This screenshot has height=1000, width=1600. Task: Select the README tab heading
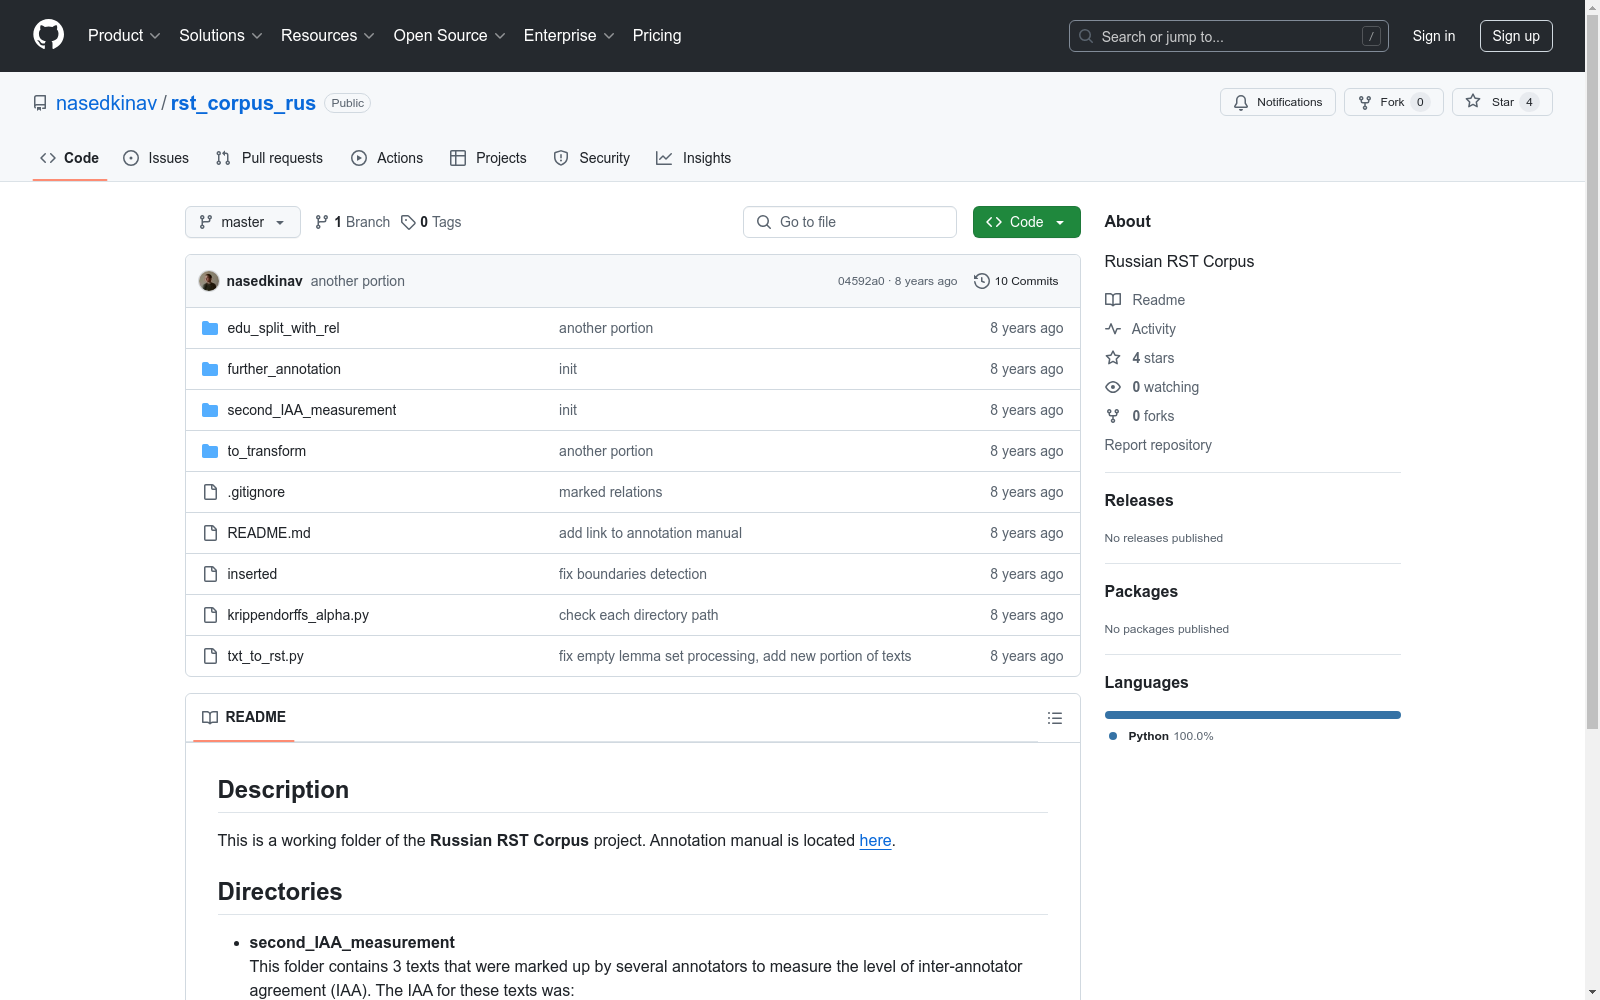[244, 717]
